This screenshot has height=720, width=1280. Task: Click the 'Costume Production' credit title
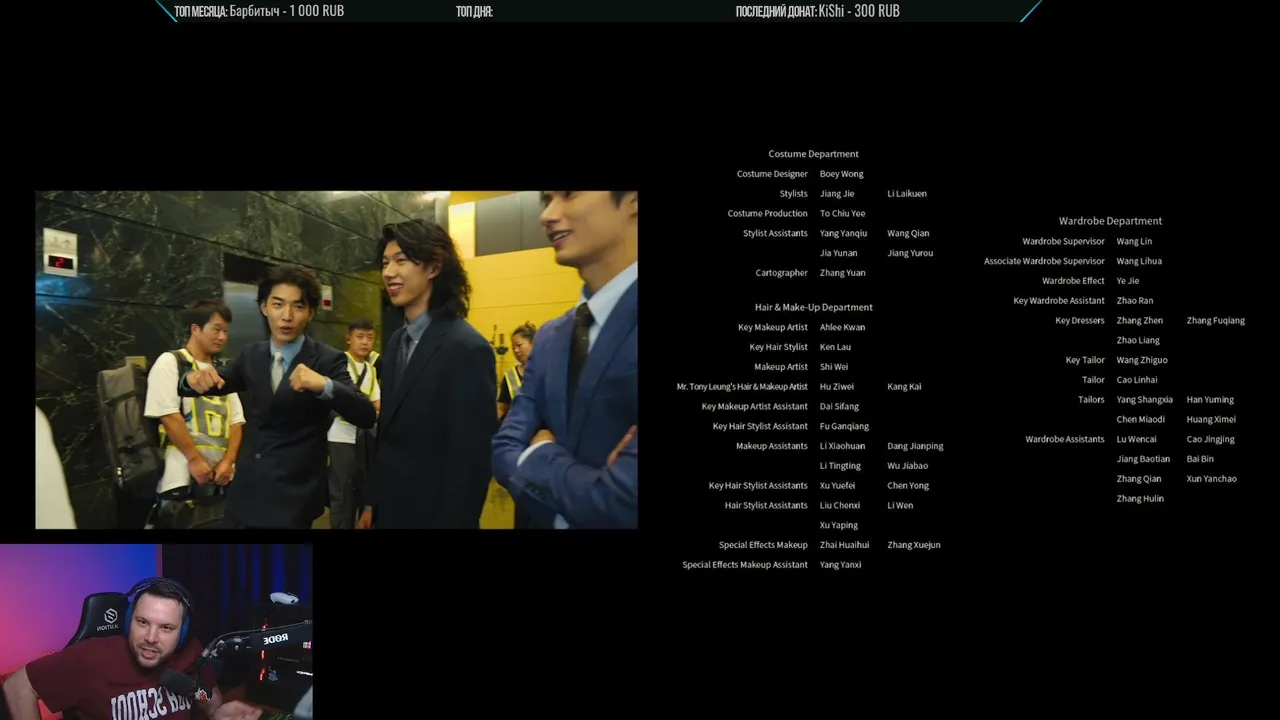[767, 213]
